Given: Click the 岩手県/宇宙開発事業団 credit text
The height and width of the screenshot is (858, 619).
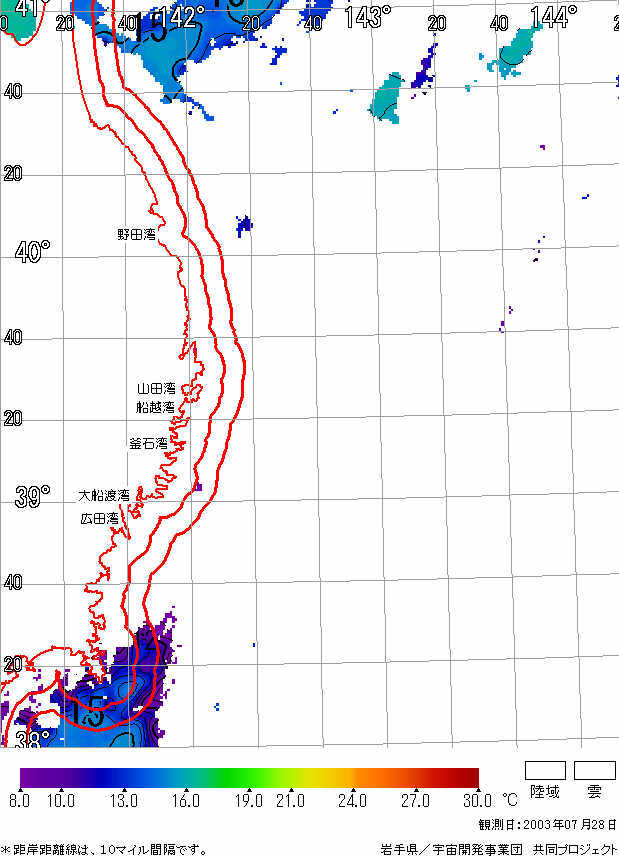Looking at the screenshot, I should pyautogui.click(x=452, y=850).
